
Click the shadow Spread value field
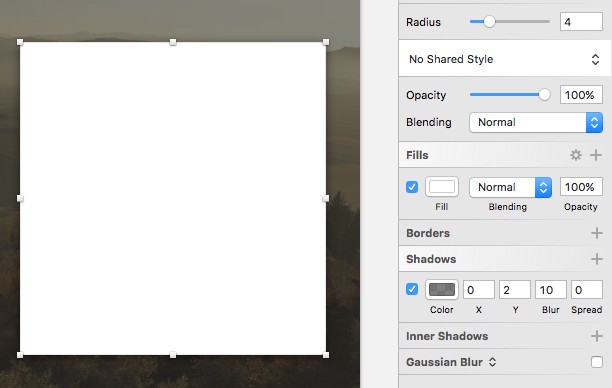pyautogui.click(x=586, y=290)
